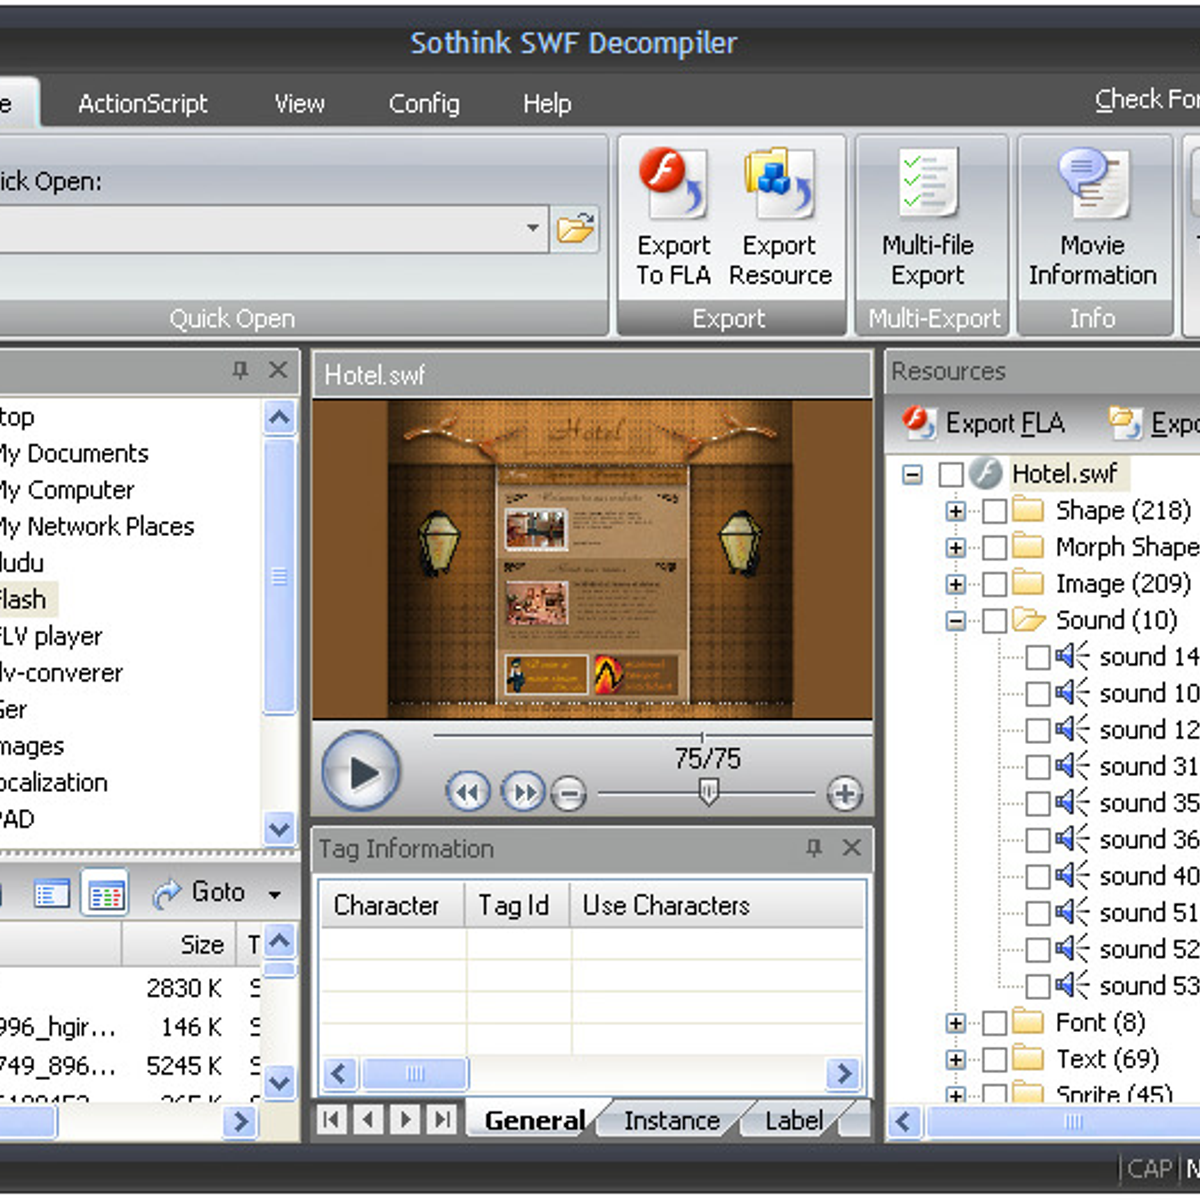Viewport: 1200px width, 1200px height.
Task: Expand the Font (8) node
Action: pos(956,1023)
